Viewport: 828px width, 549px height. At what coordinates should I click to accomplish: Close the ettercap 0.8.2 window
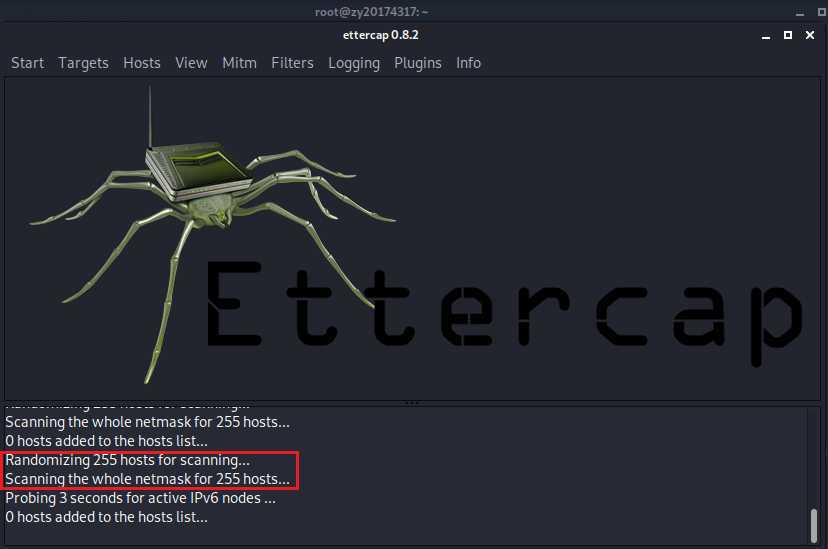coord(810,35)
